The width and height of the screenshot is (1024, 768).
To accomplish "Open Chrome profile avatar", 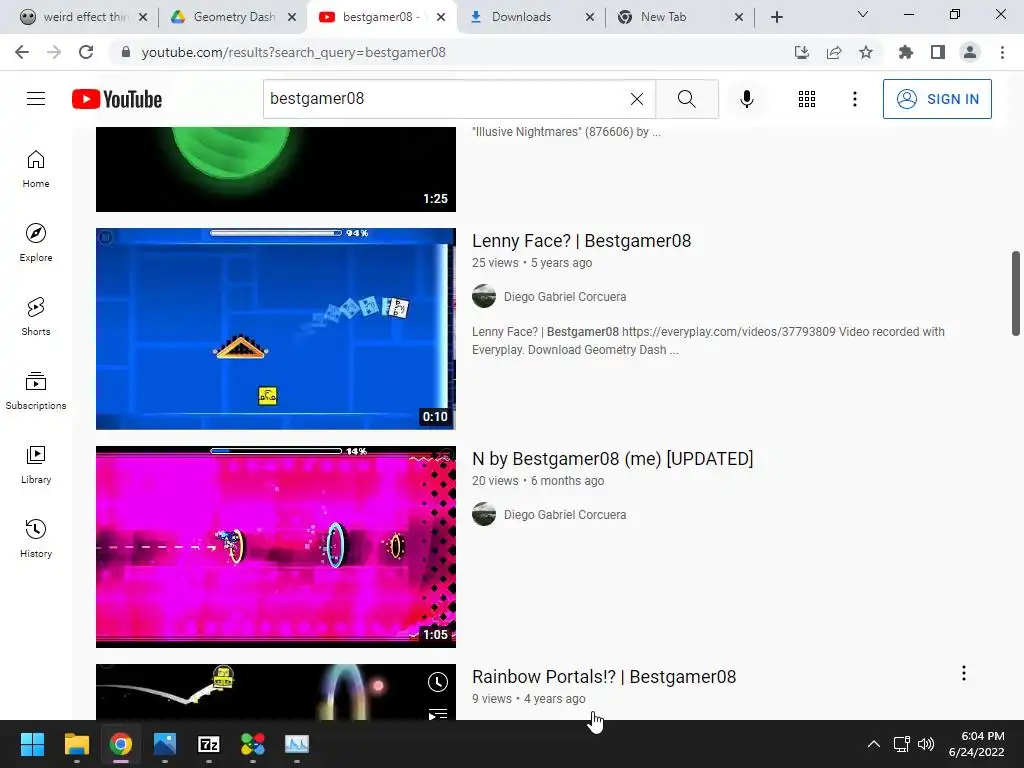I will point(970,52).
